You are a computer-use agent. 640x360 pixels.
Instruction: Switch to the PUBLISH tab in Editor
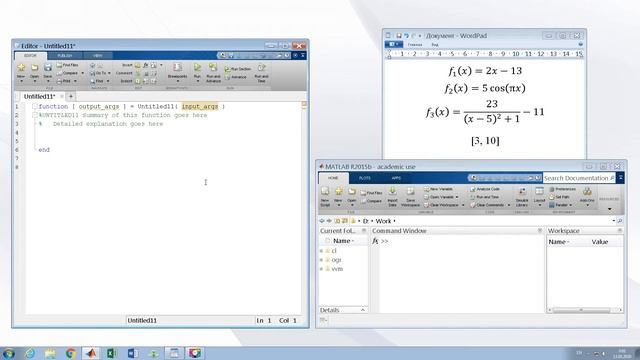click(64, 56)
